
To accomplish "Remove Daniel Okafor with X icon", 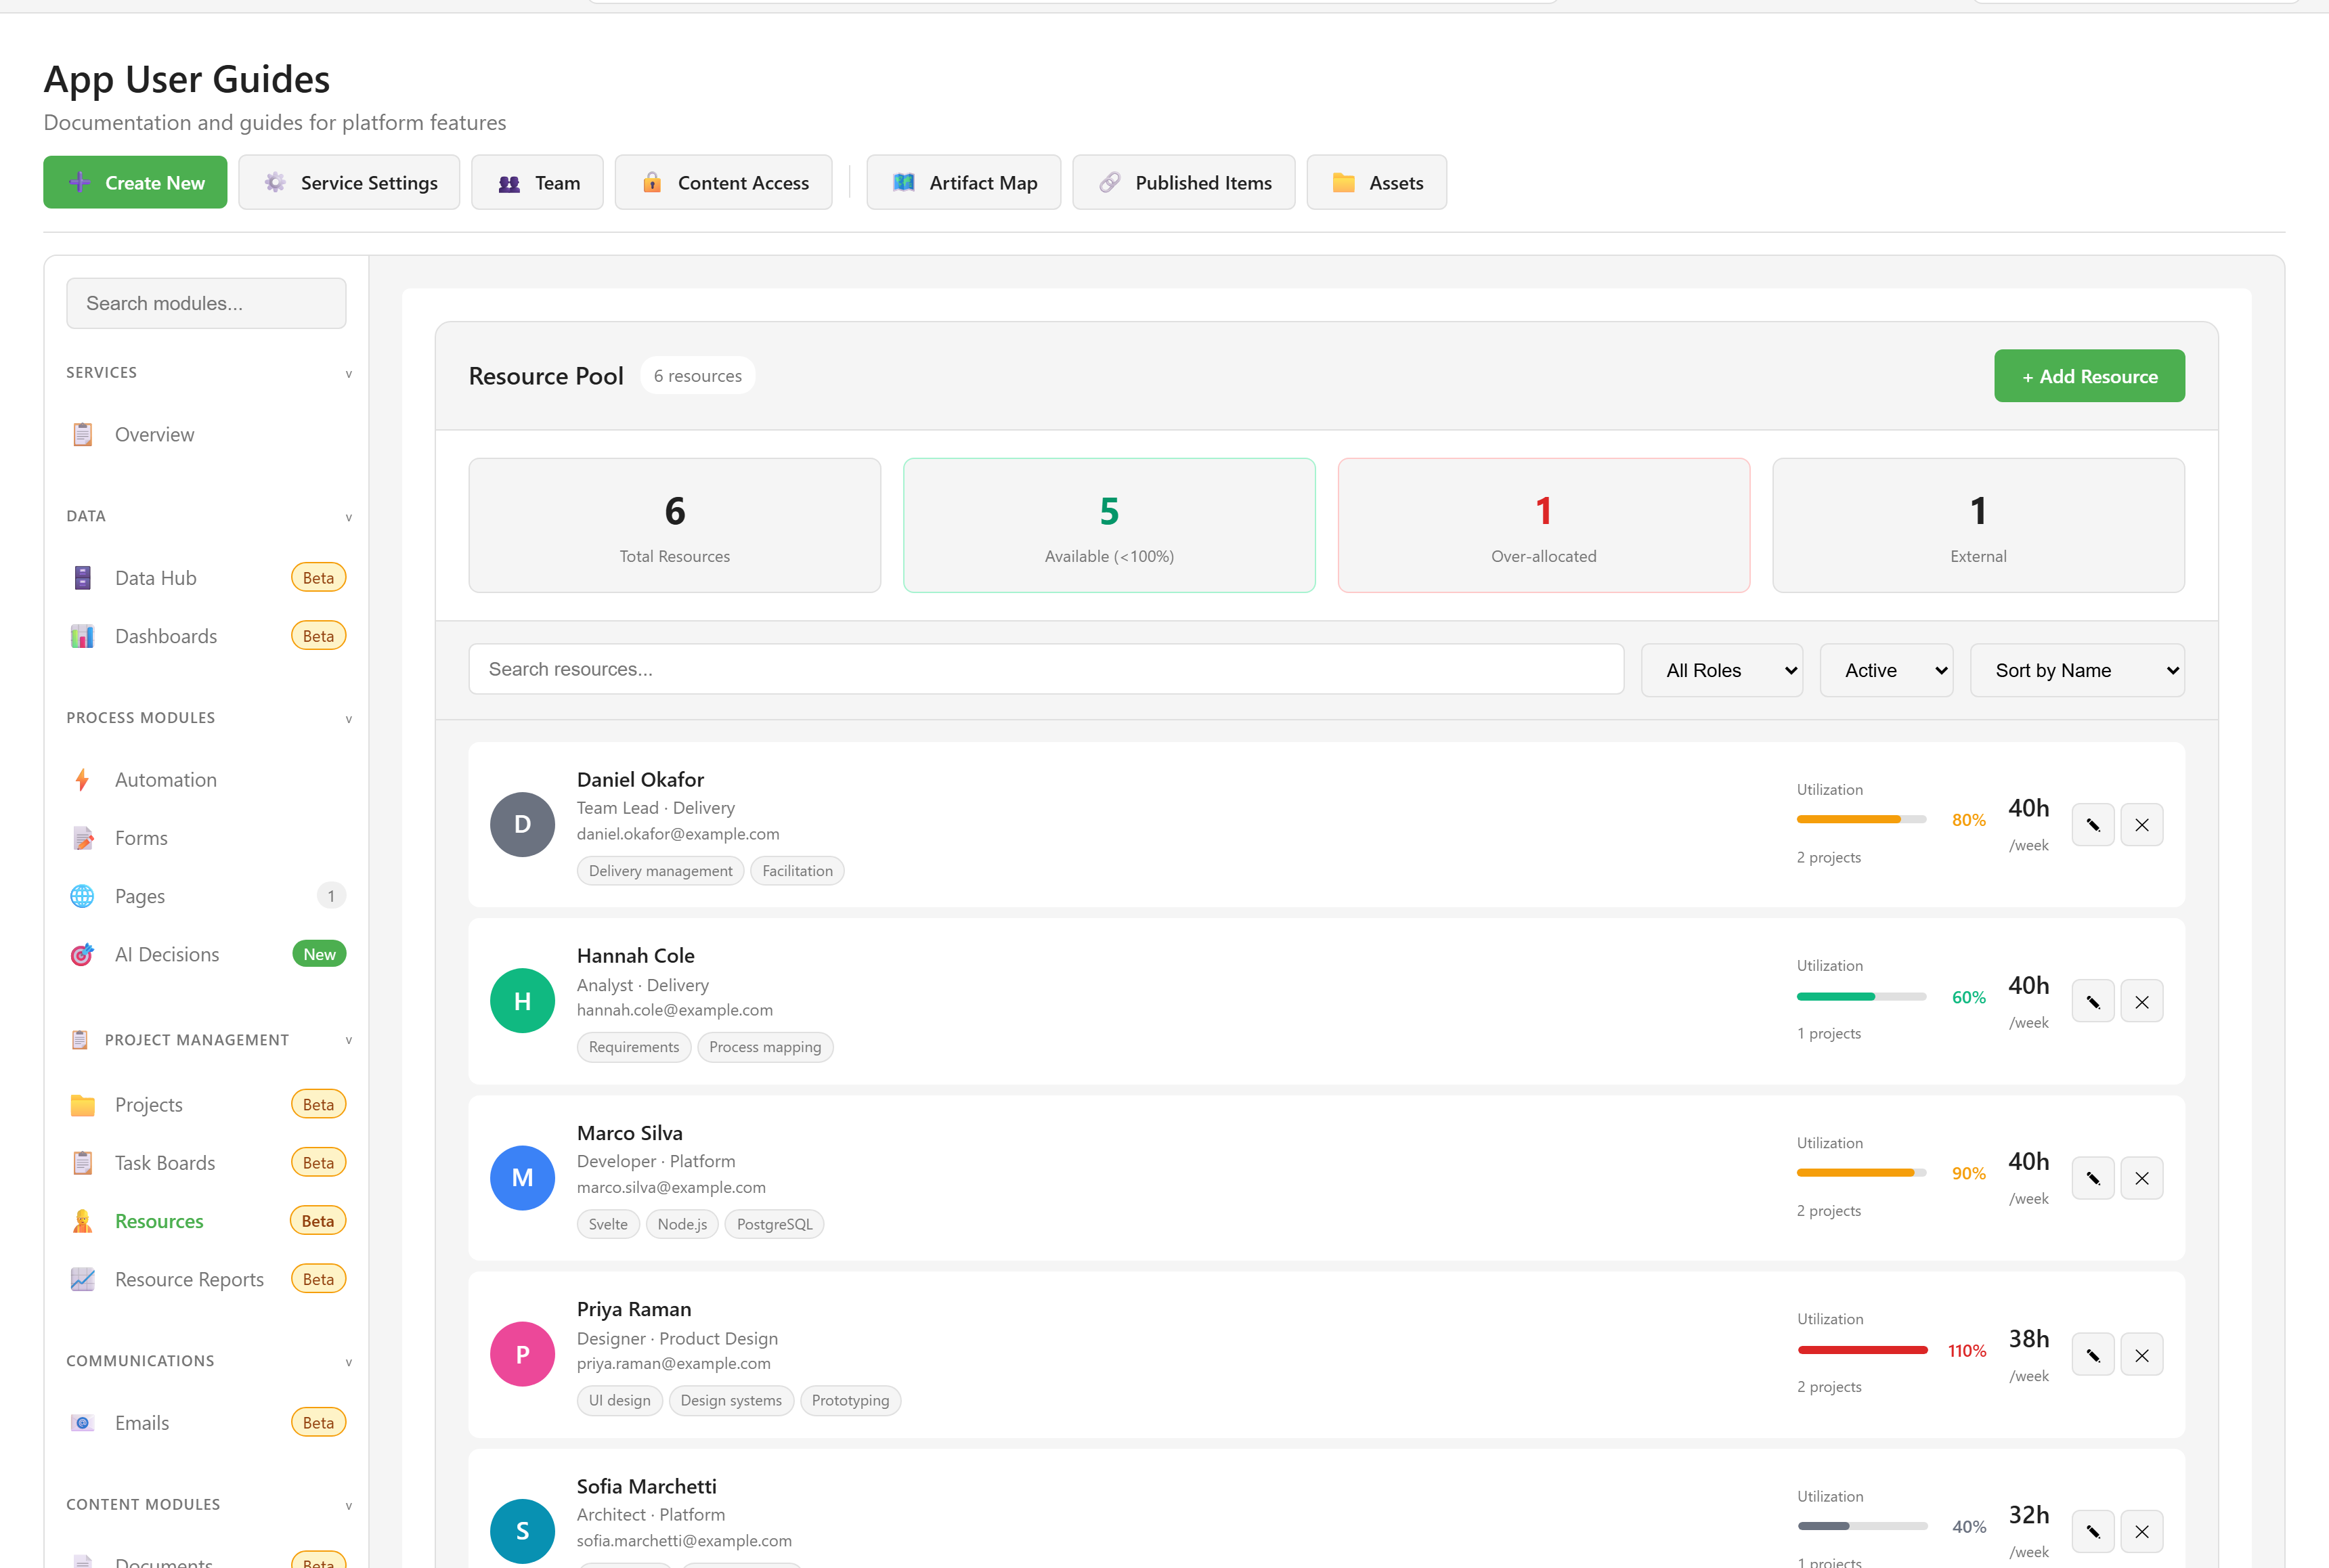I will pos(2142,825).
